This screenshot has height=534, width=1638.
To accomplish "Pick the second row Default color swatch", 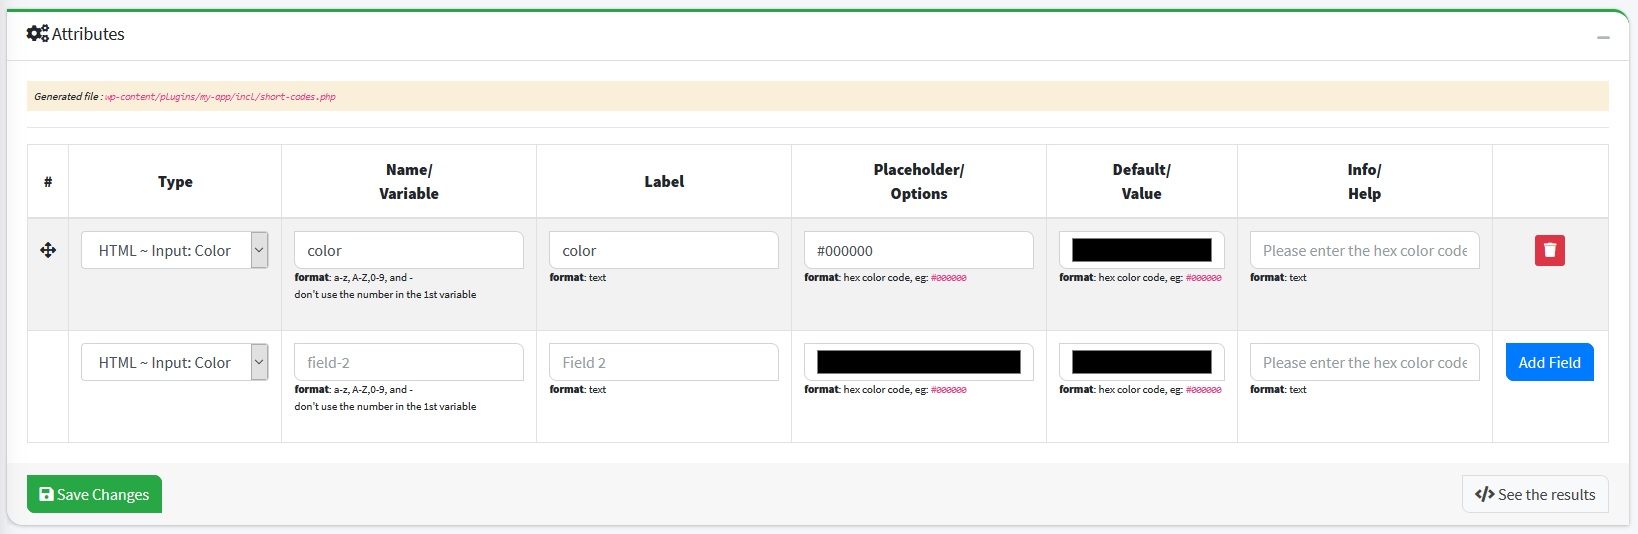I will point(1141,362).
